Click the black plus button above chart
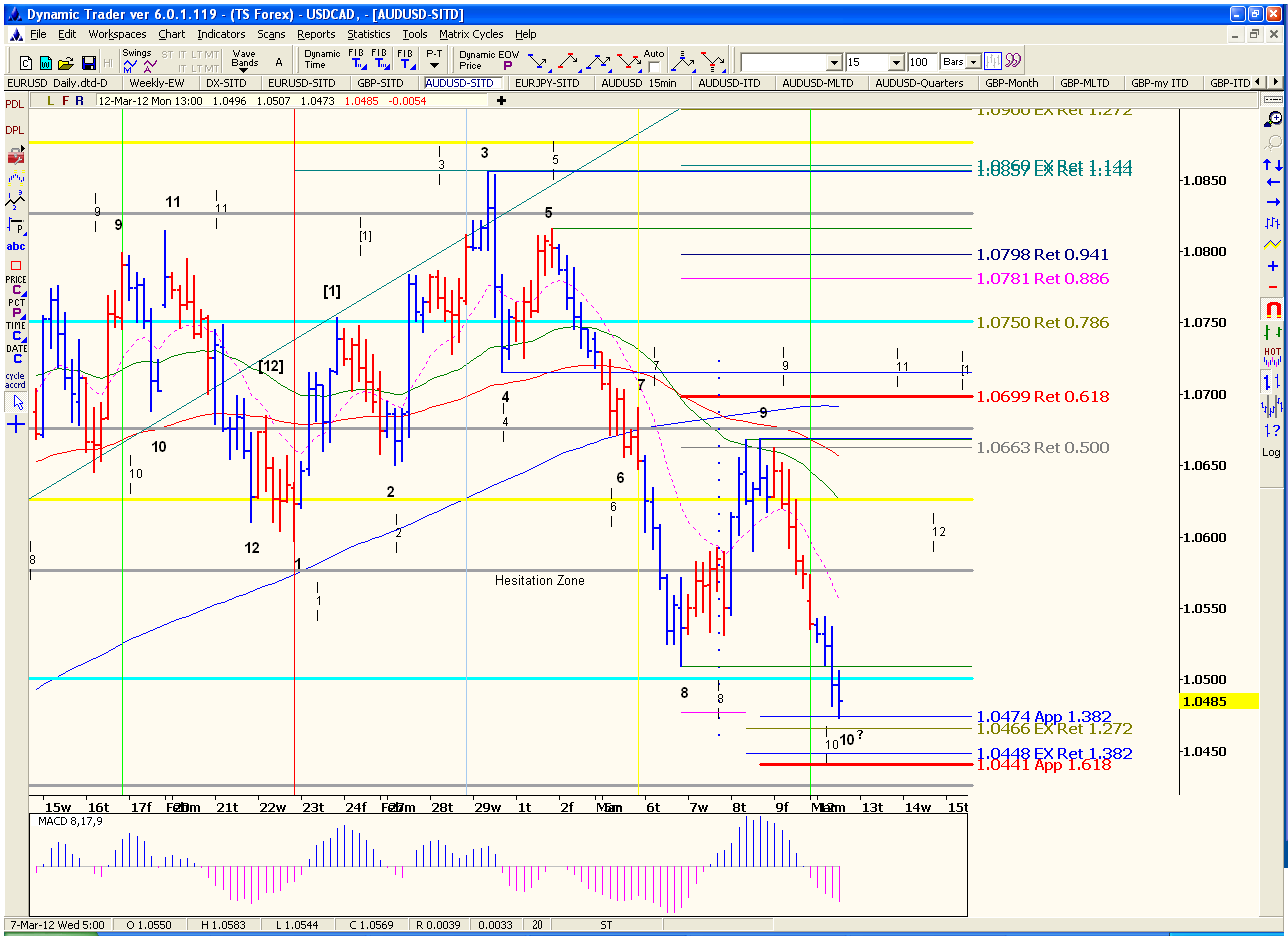1288x936 pixels. (501, 100)
